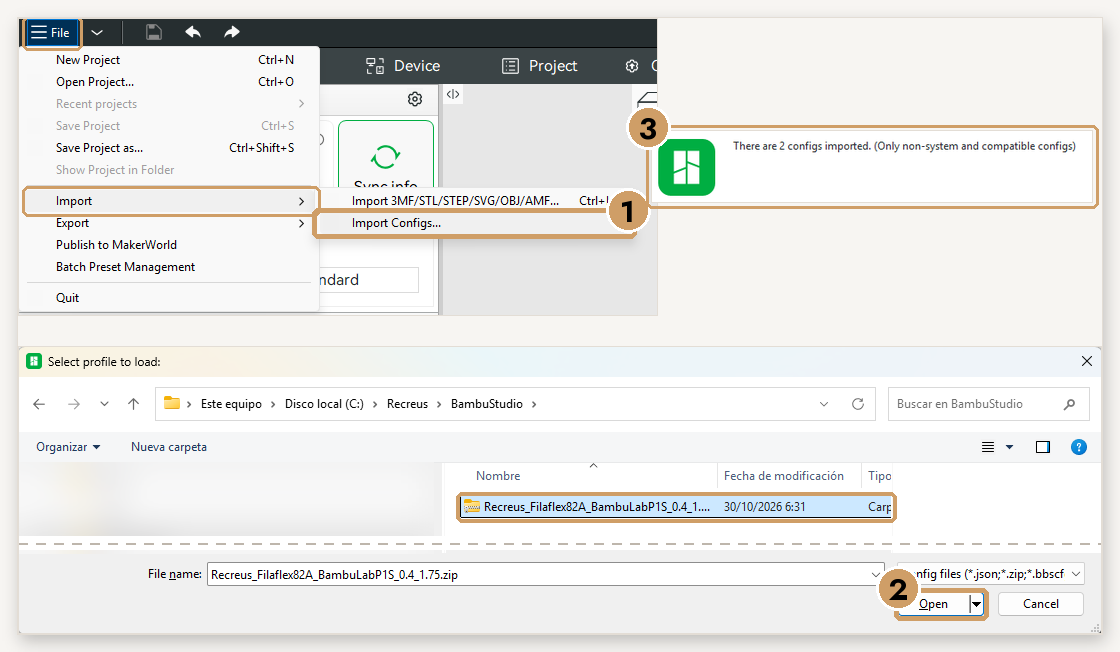This screenshot has height=652, width=1120.
Task: Click the green Sync info refresh icon
Action: (x=386, y=156)
